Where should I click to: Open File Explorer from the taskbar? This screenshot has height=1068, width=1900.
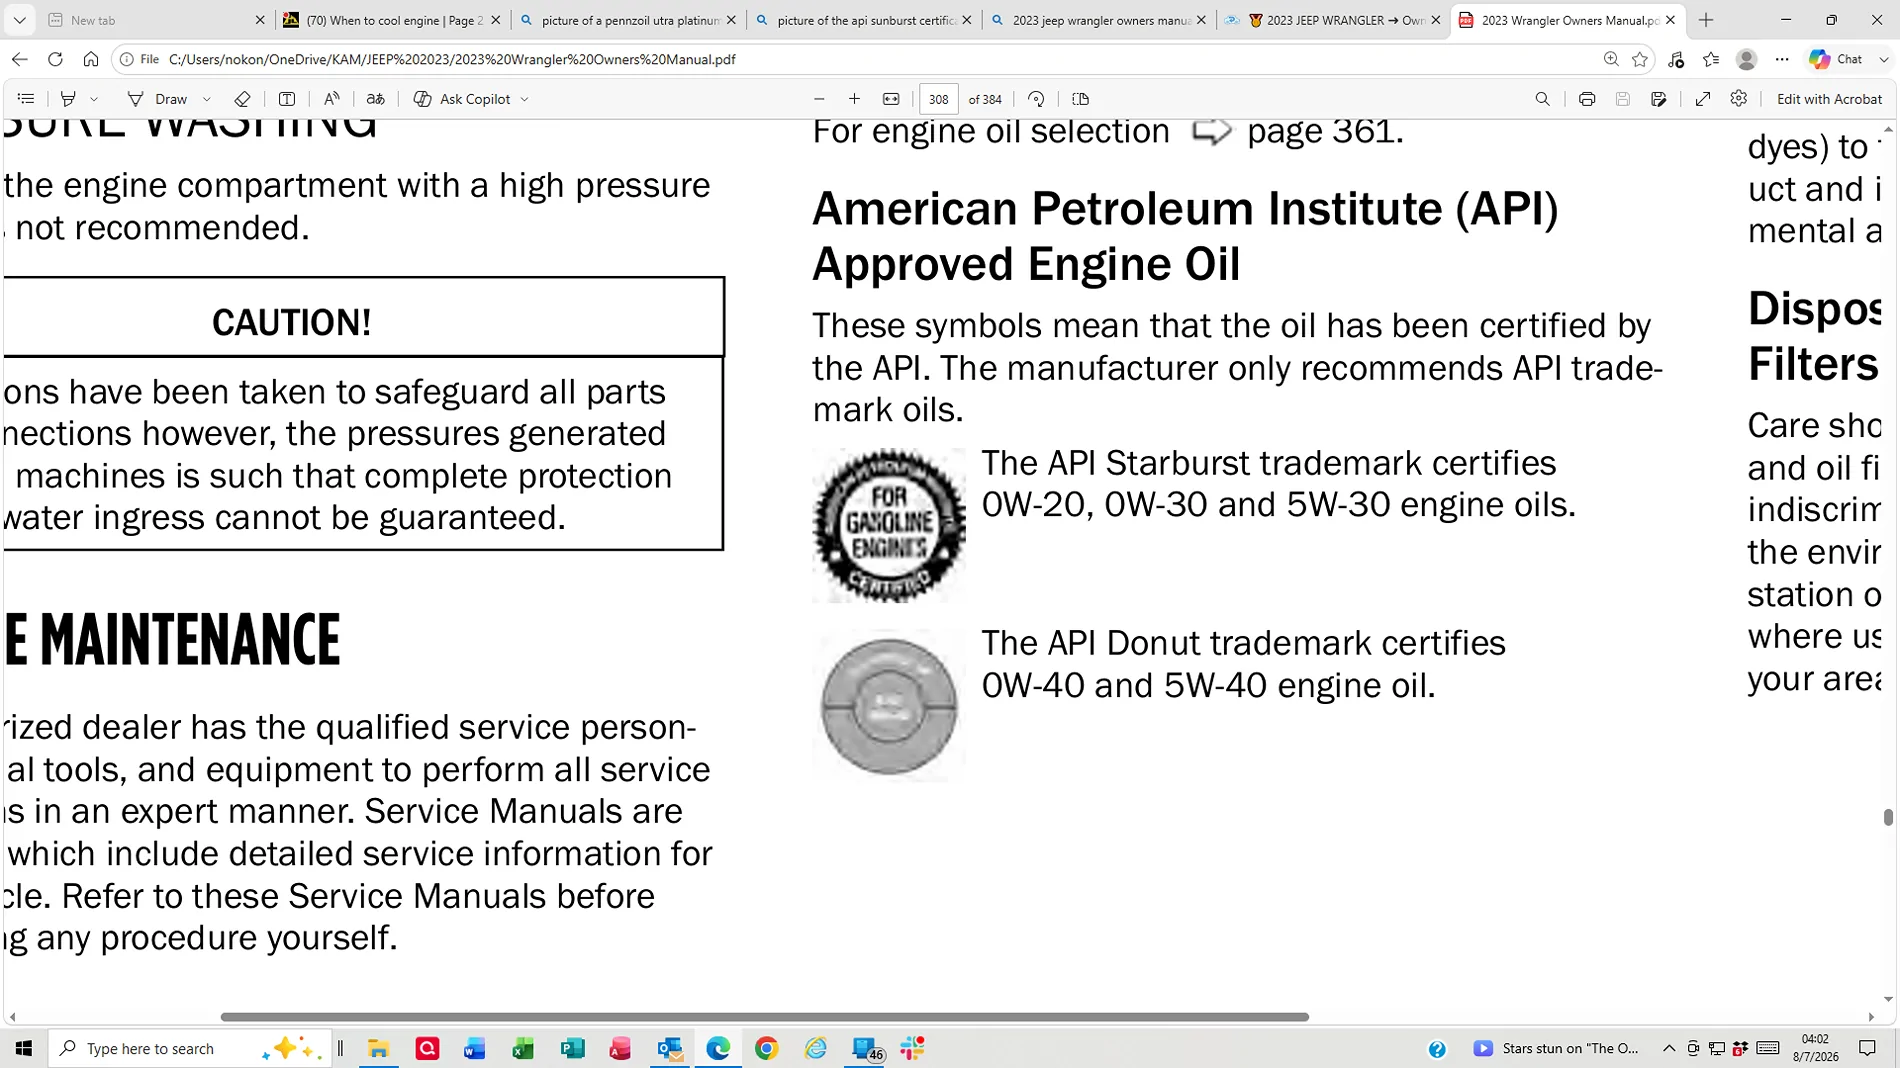[x=378, y=1048]
